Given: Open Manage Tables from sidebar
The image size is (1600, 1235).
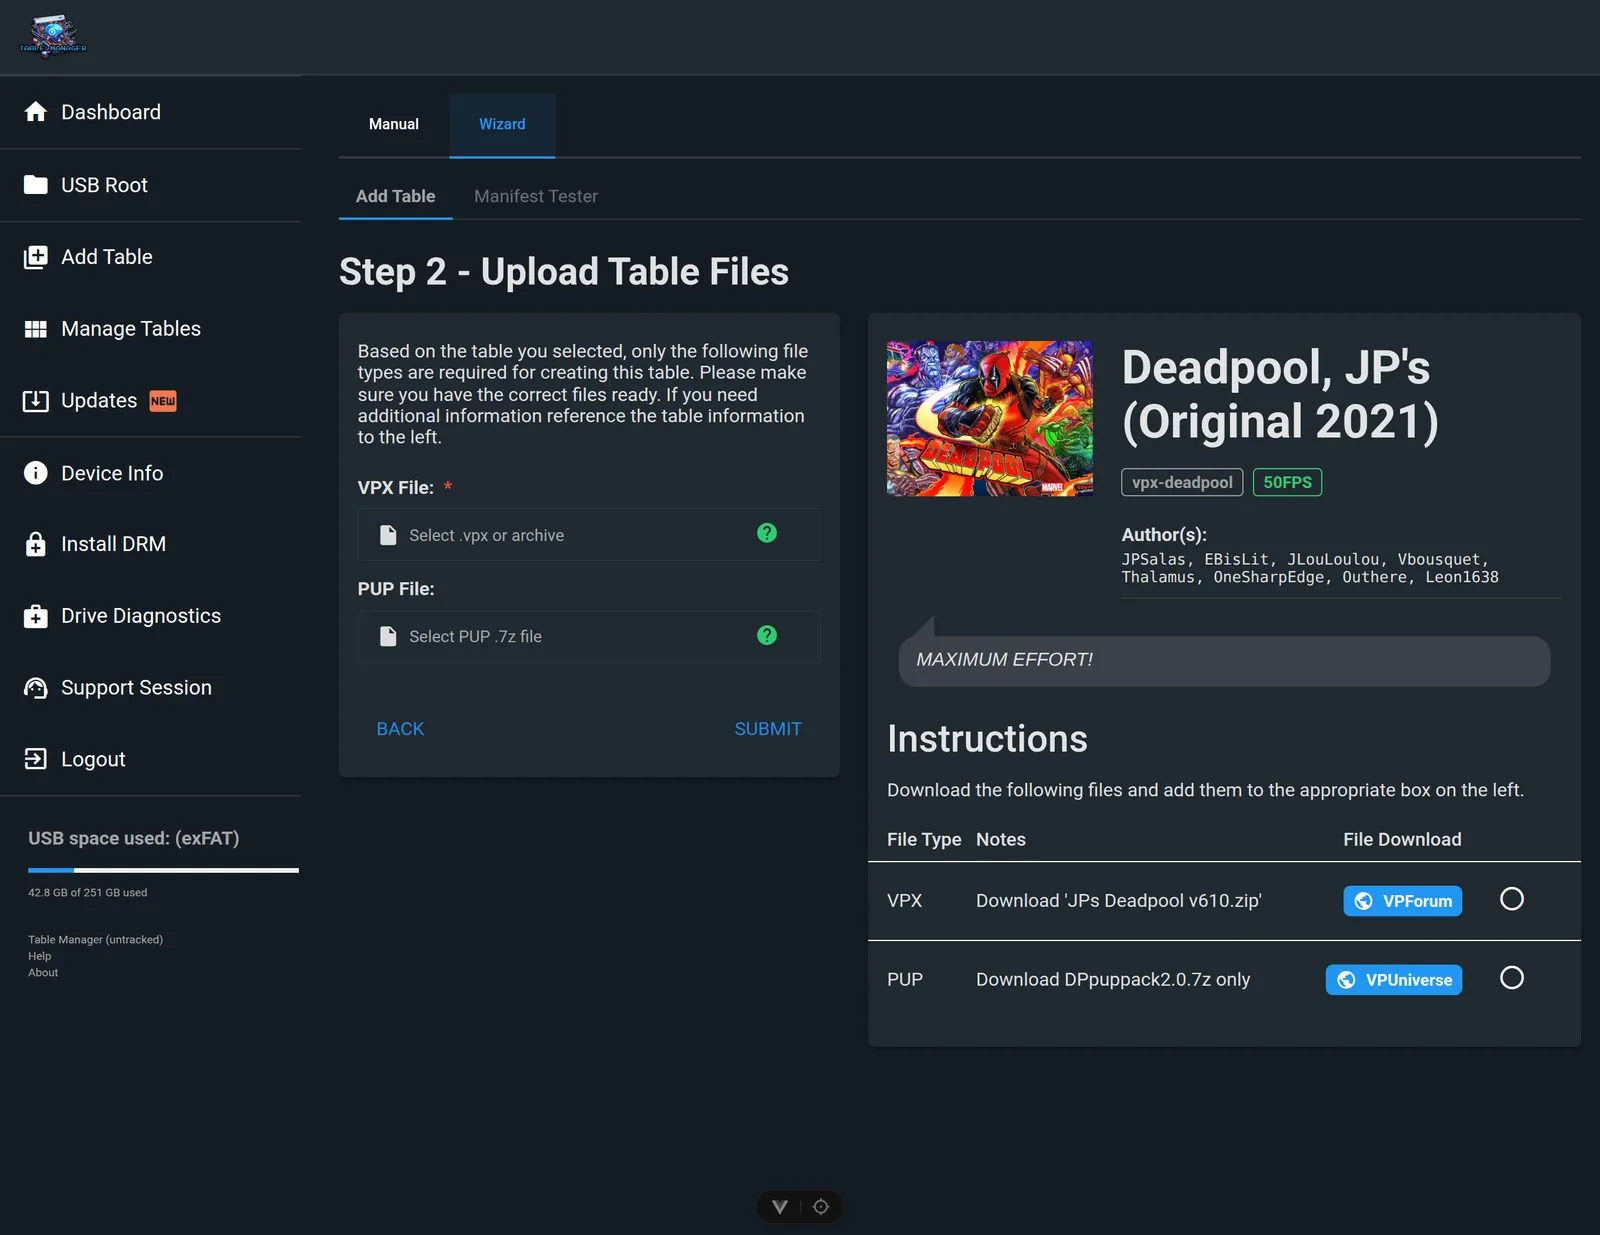Looking at the screenshot, I should click(x=131, y=329).
